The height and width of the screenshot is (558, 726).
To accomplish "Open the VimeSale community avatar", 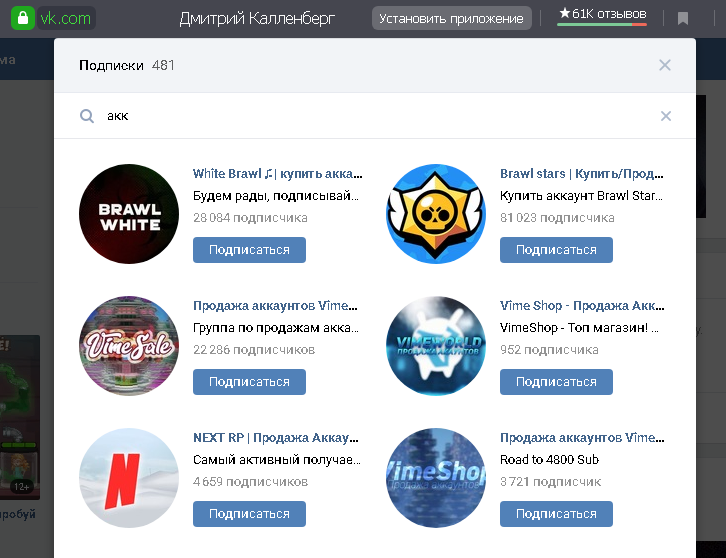I will click(129, 346).
